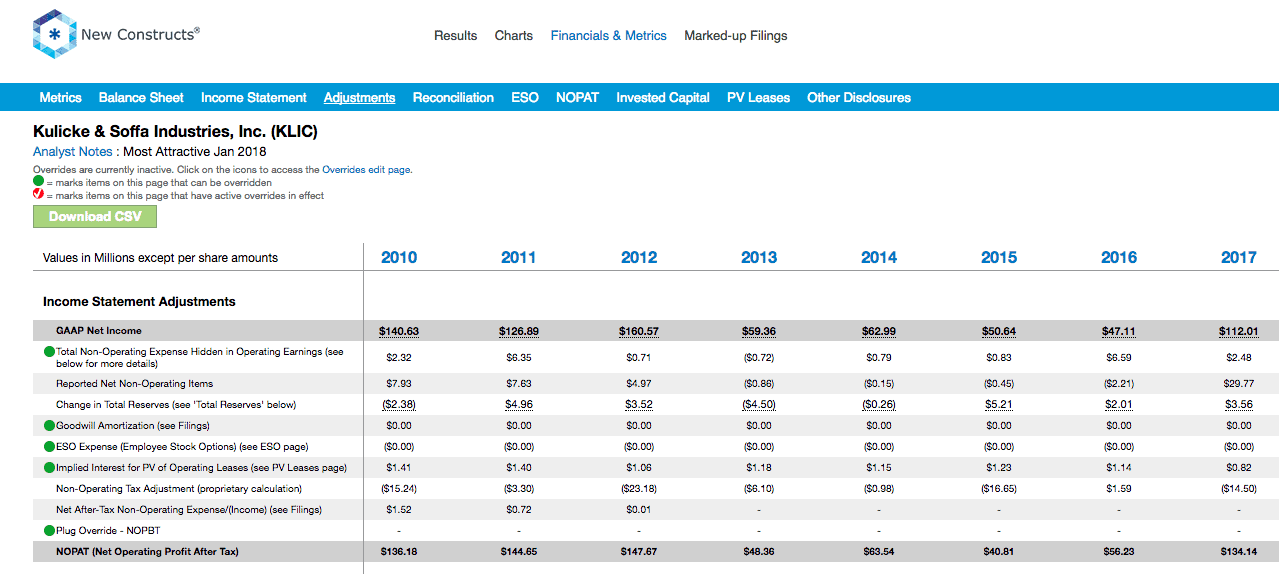Open Marked-up Filings section

[735, 35]
